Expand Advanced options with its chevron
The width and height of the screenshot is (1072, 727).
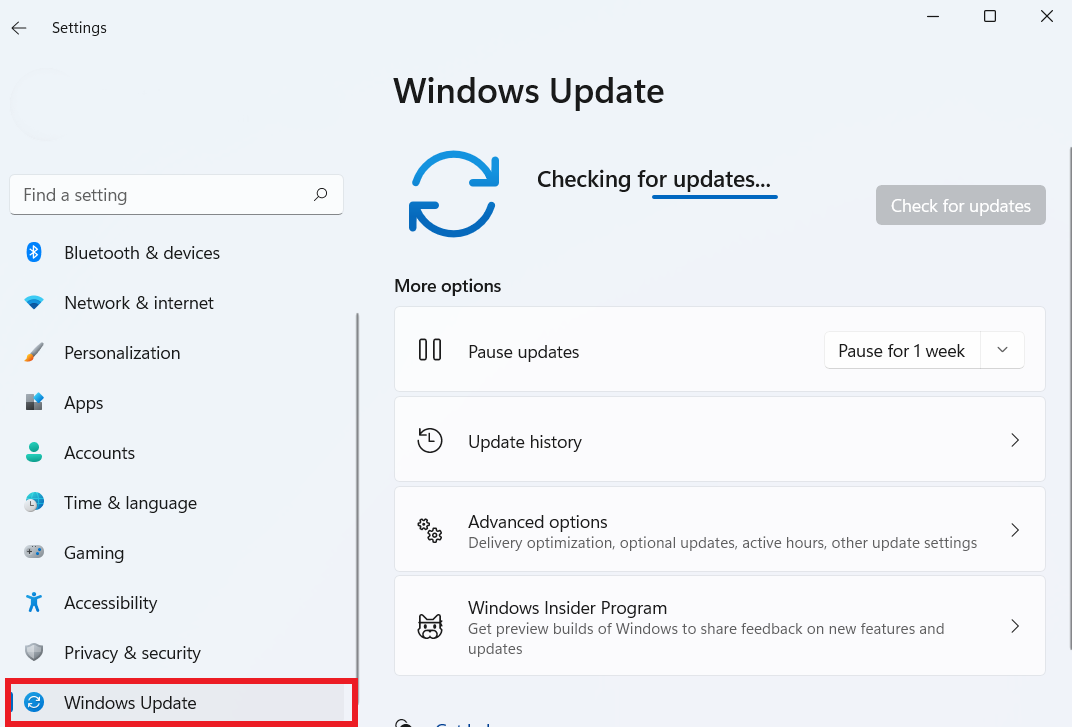[x=1015, y=530]
